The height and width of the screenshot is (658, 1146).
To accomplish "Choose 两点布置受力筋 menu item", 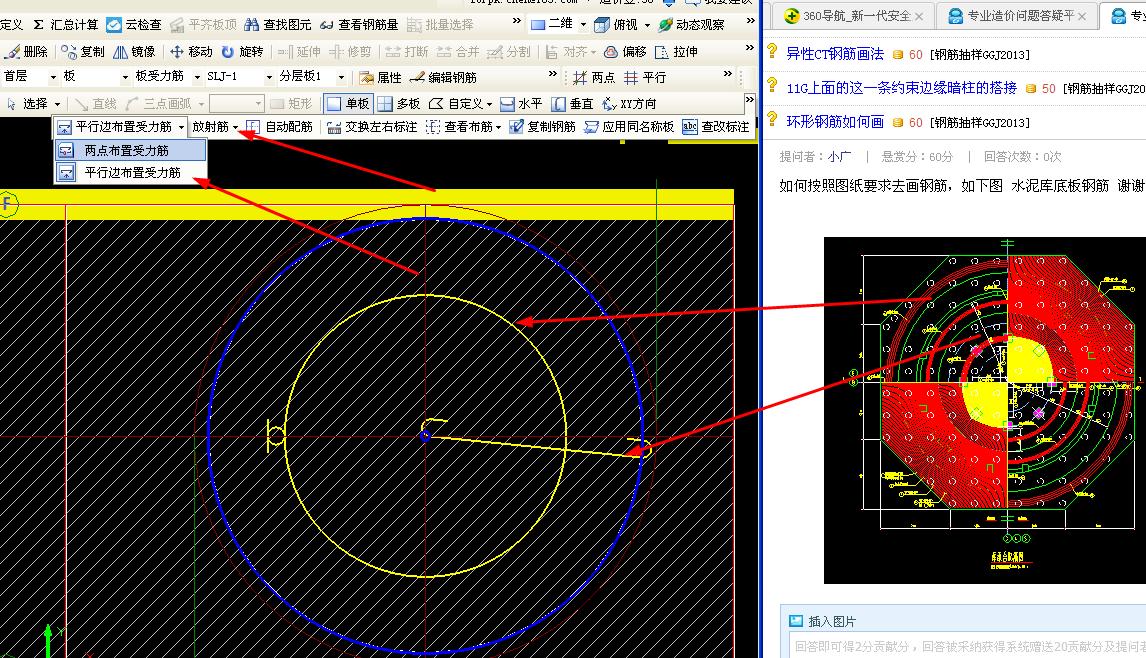I will point(130,151).
